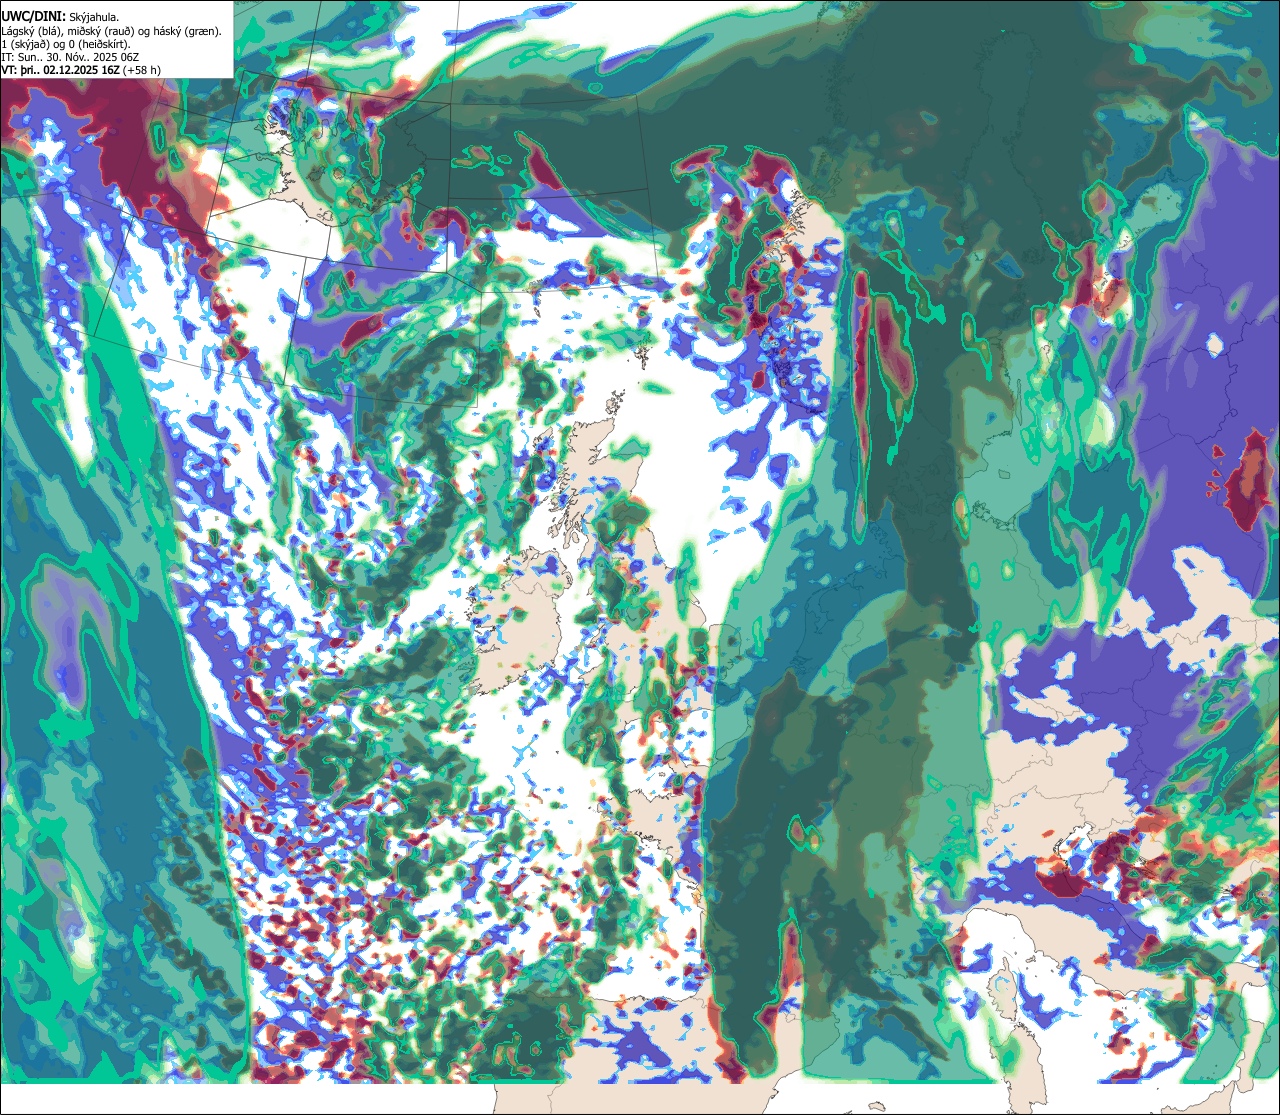Click the "1 (skýjað) og 0 (heiðskírt)." line
The height and width of the screenshot is (1115, 1280).
point(66,44)
